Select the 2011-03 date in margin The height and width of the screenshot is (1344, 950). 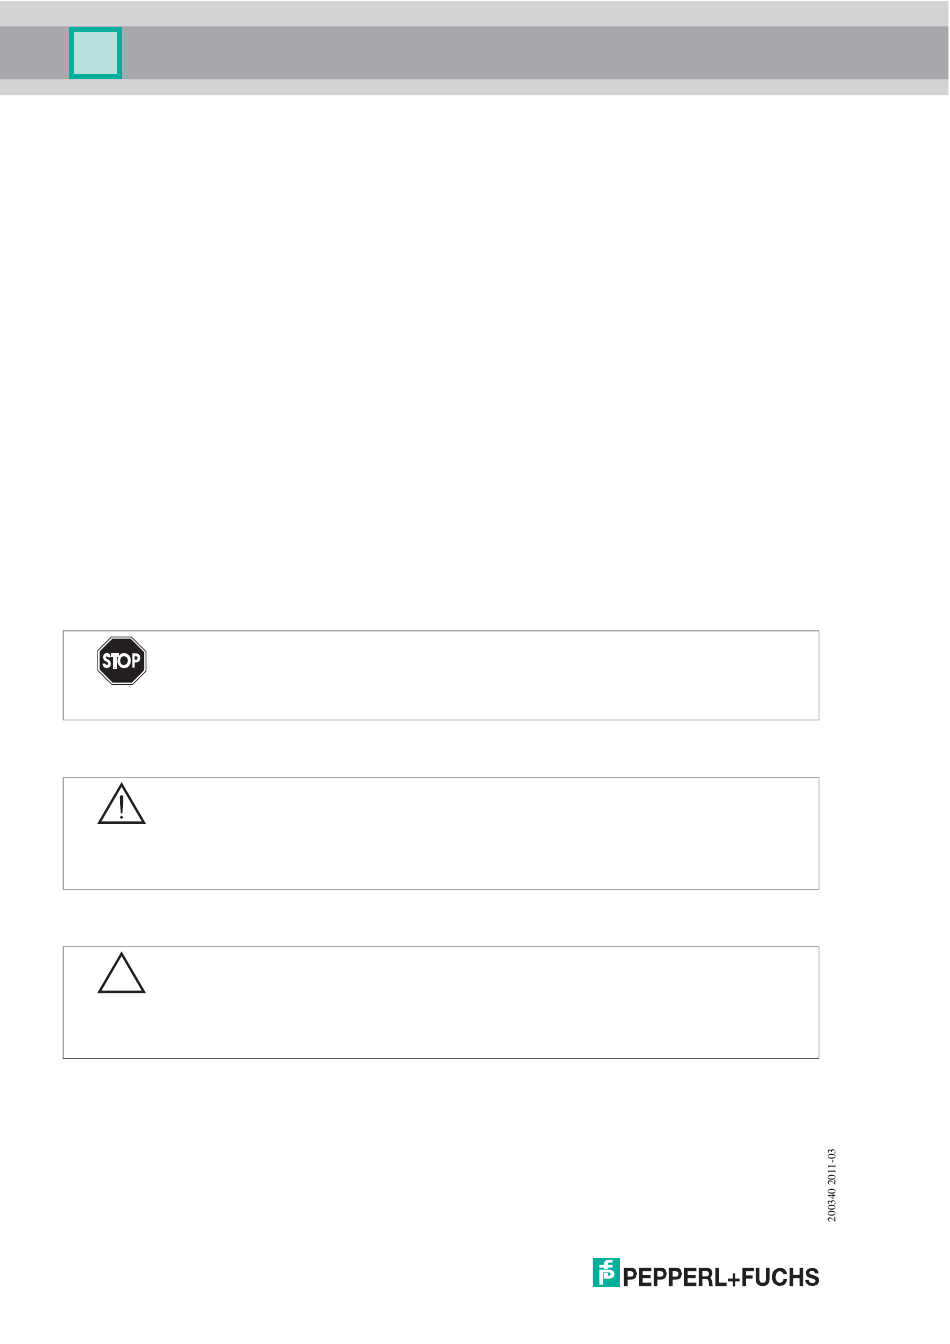(832, 1166)
